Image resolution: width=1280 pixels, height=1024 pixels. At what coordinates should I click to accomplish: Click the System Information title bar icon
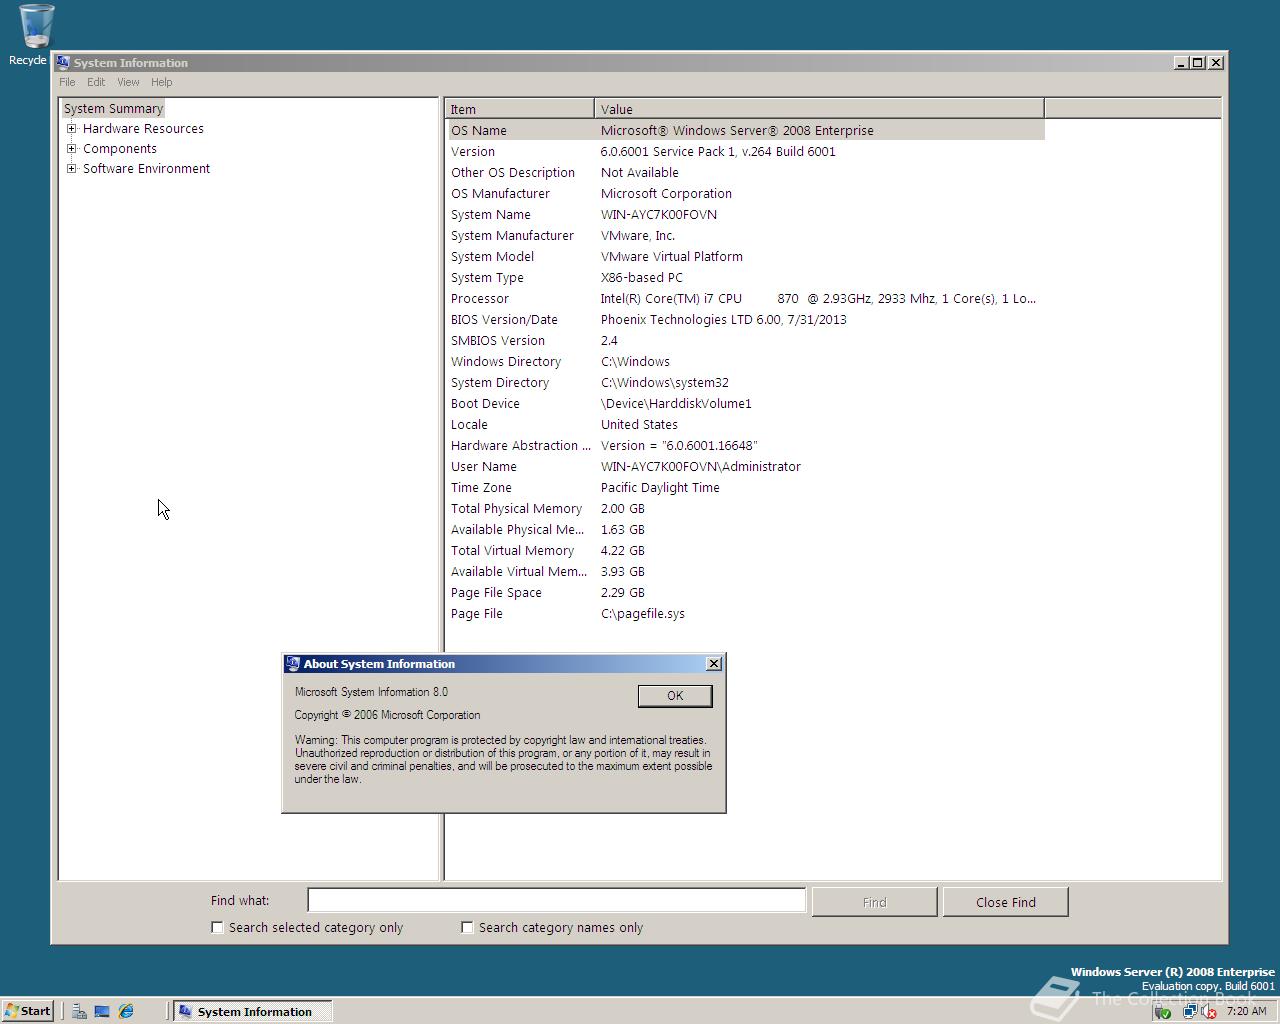click(x=63, y=62)
